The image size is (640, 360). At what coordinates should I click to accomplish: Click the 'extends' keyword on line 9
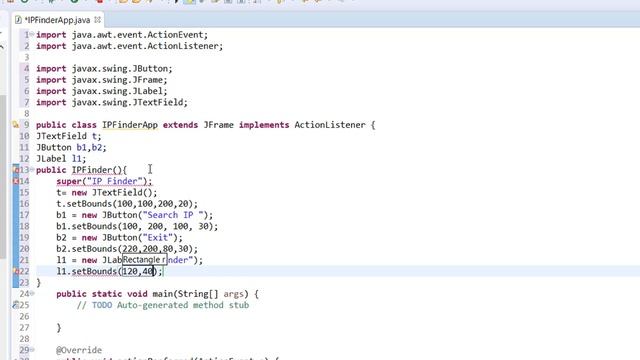click(x=180, y=125)
